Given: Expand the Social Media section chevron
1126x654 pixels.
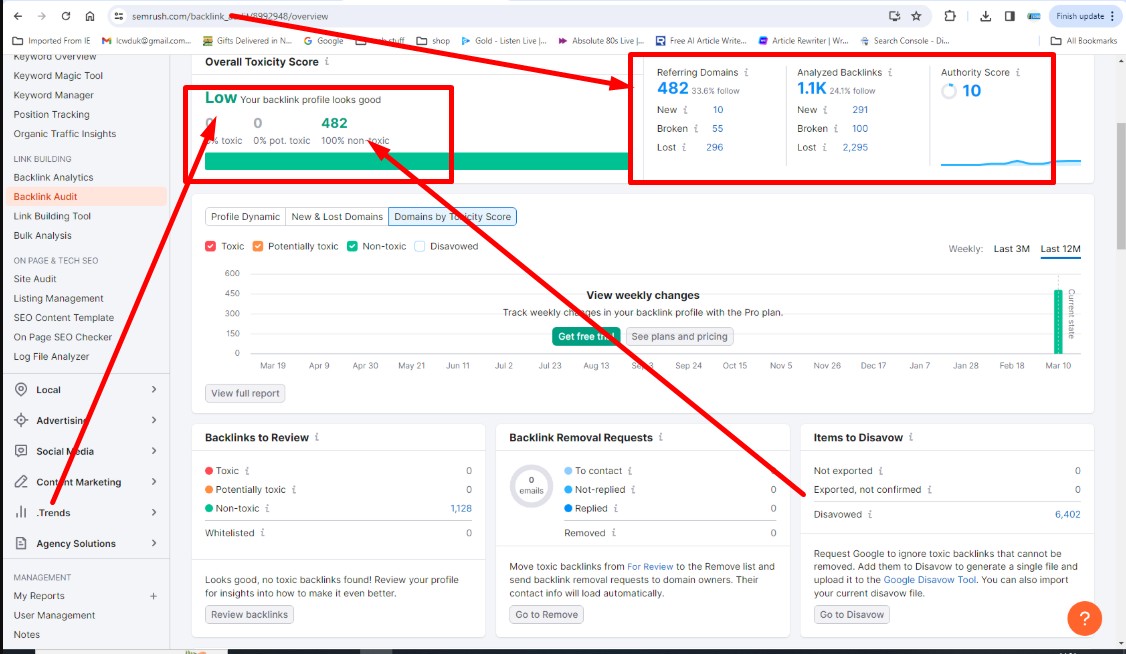Looking at the screenshot, I should click(154, 451).
